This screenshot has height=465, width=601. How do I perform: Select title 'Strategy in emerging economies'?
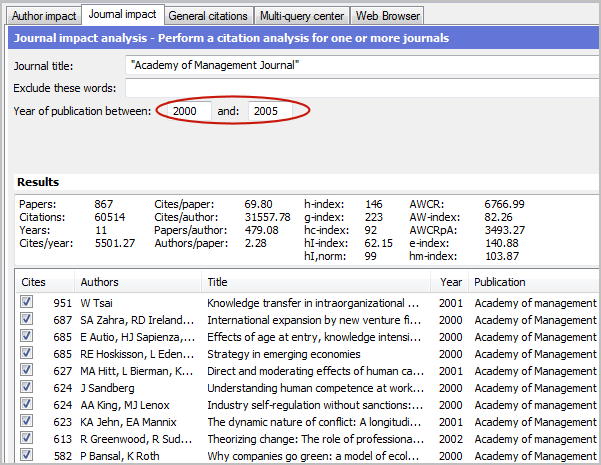tap(284, 354)
